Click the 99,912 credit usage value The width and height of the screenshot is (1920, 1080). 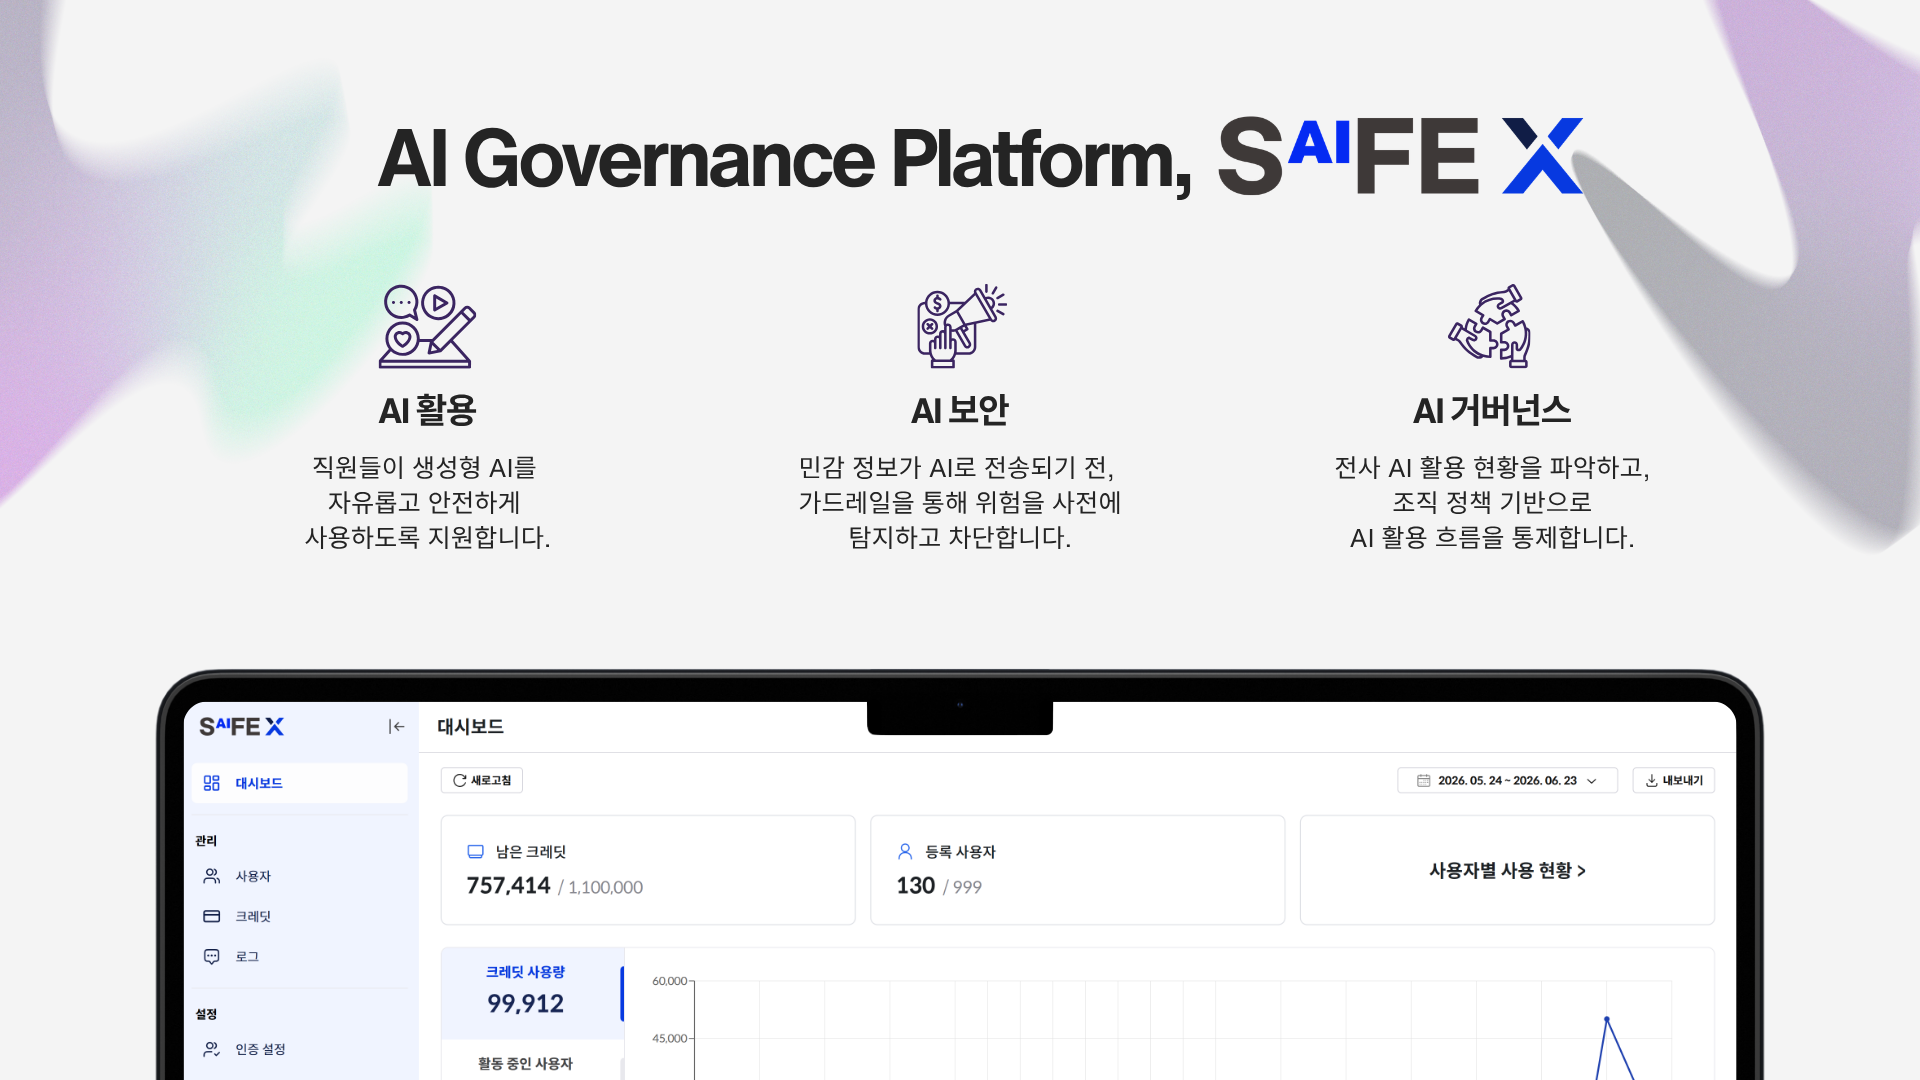pyautogui.click(x=525, y=1004)
